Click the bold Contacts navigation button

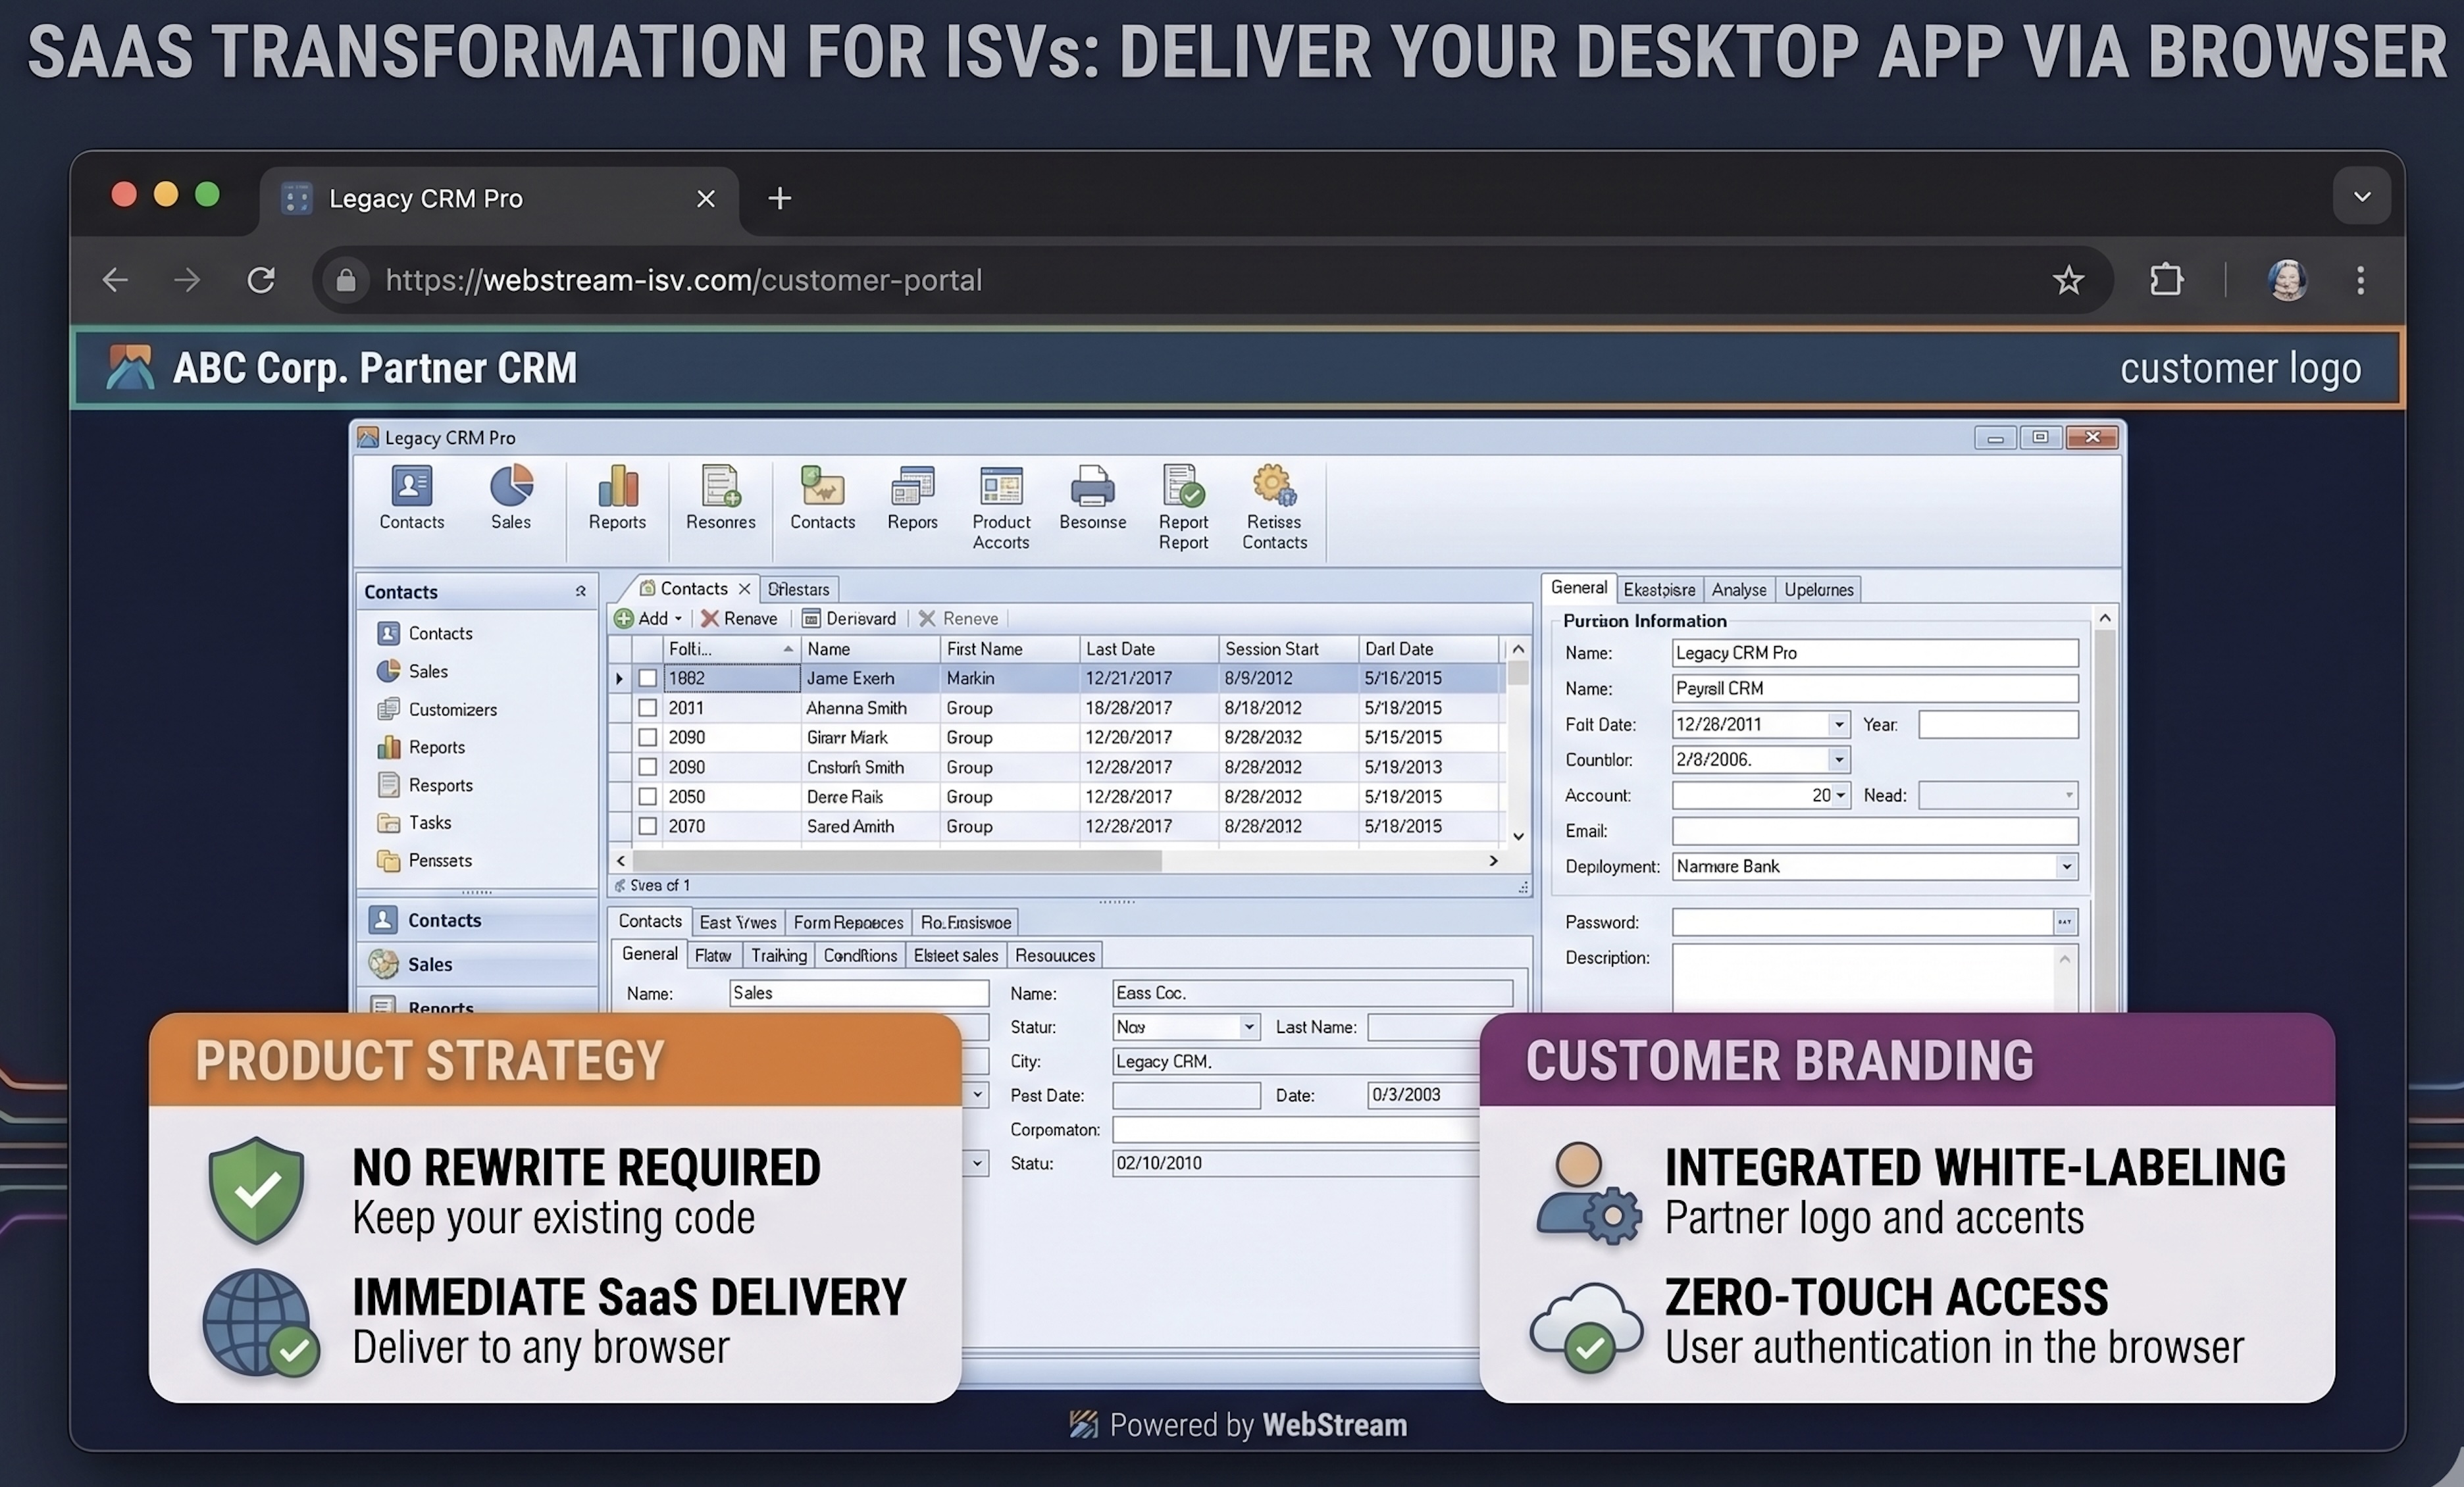[478, 920]
